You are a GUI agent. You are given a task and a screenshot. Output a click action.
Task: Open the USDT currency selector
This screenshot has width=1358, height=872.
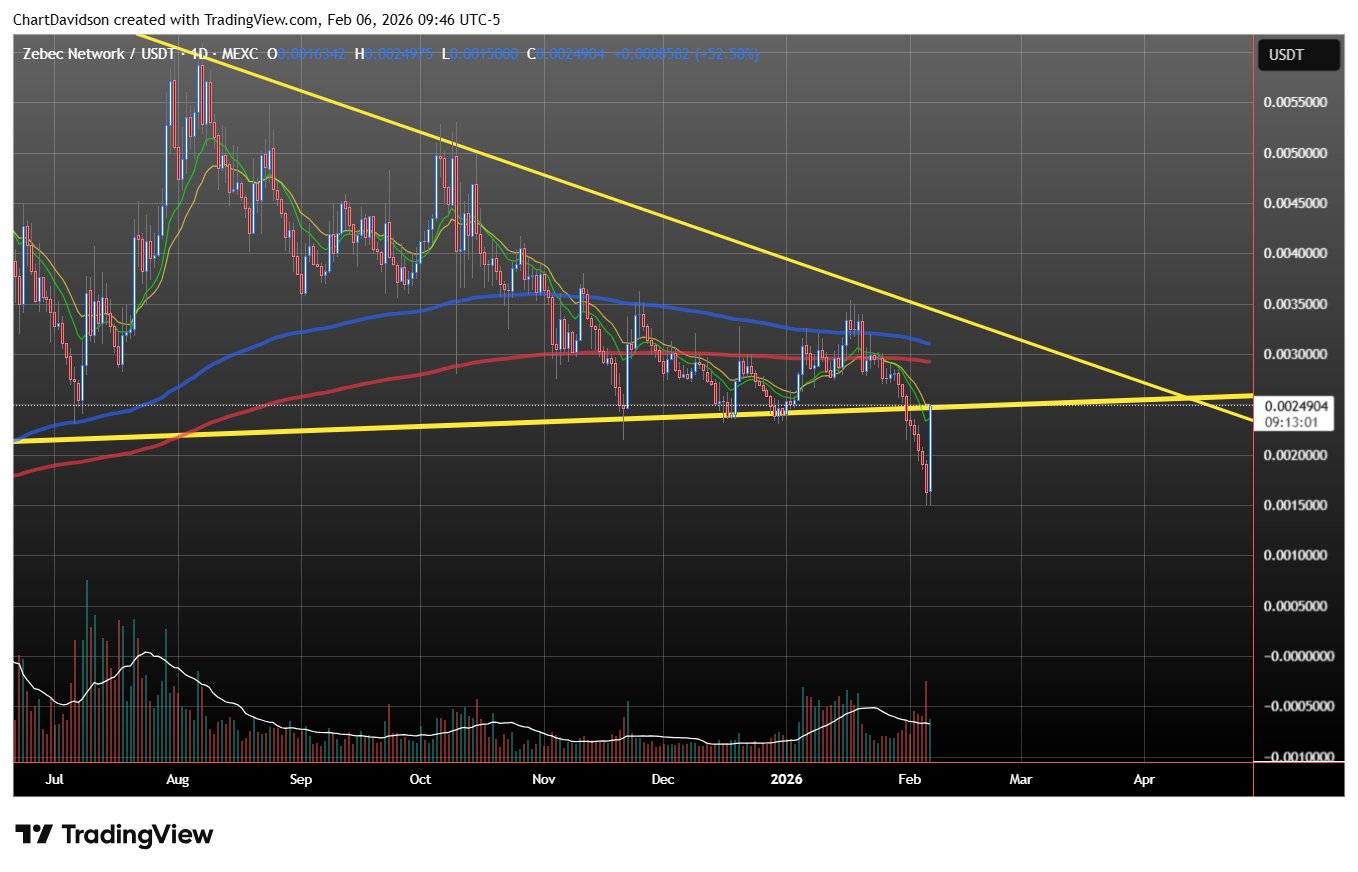(x=1298, y=55)
